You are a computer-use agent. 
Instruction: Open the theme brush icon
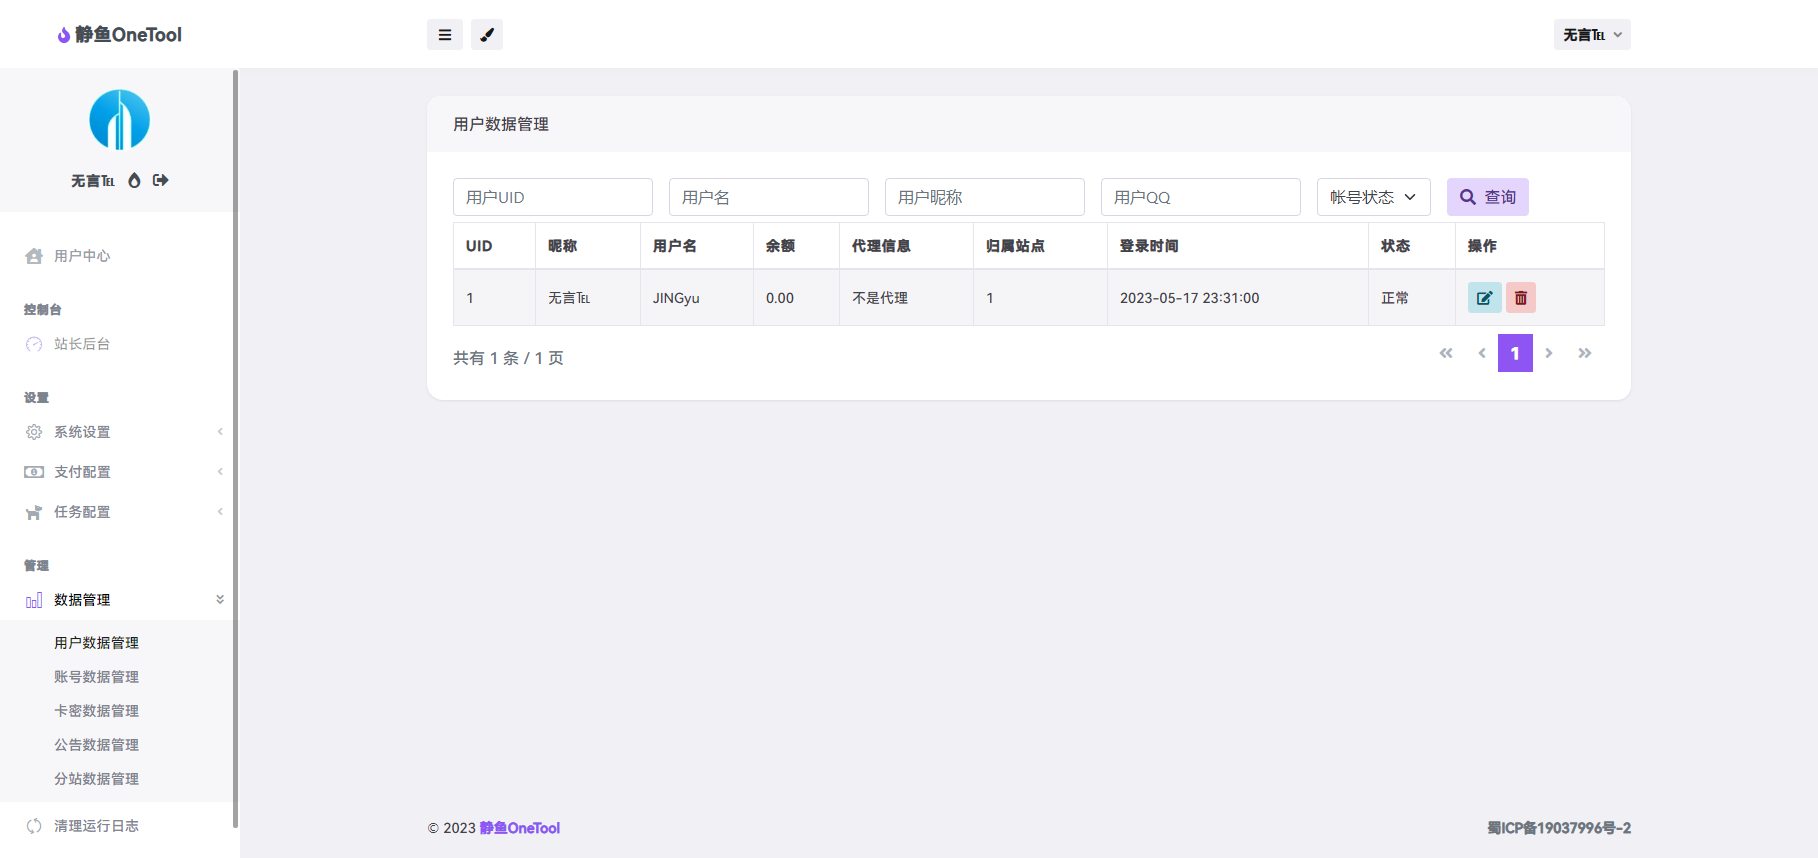(487, 35)
